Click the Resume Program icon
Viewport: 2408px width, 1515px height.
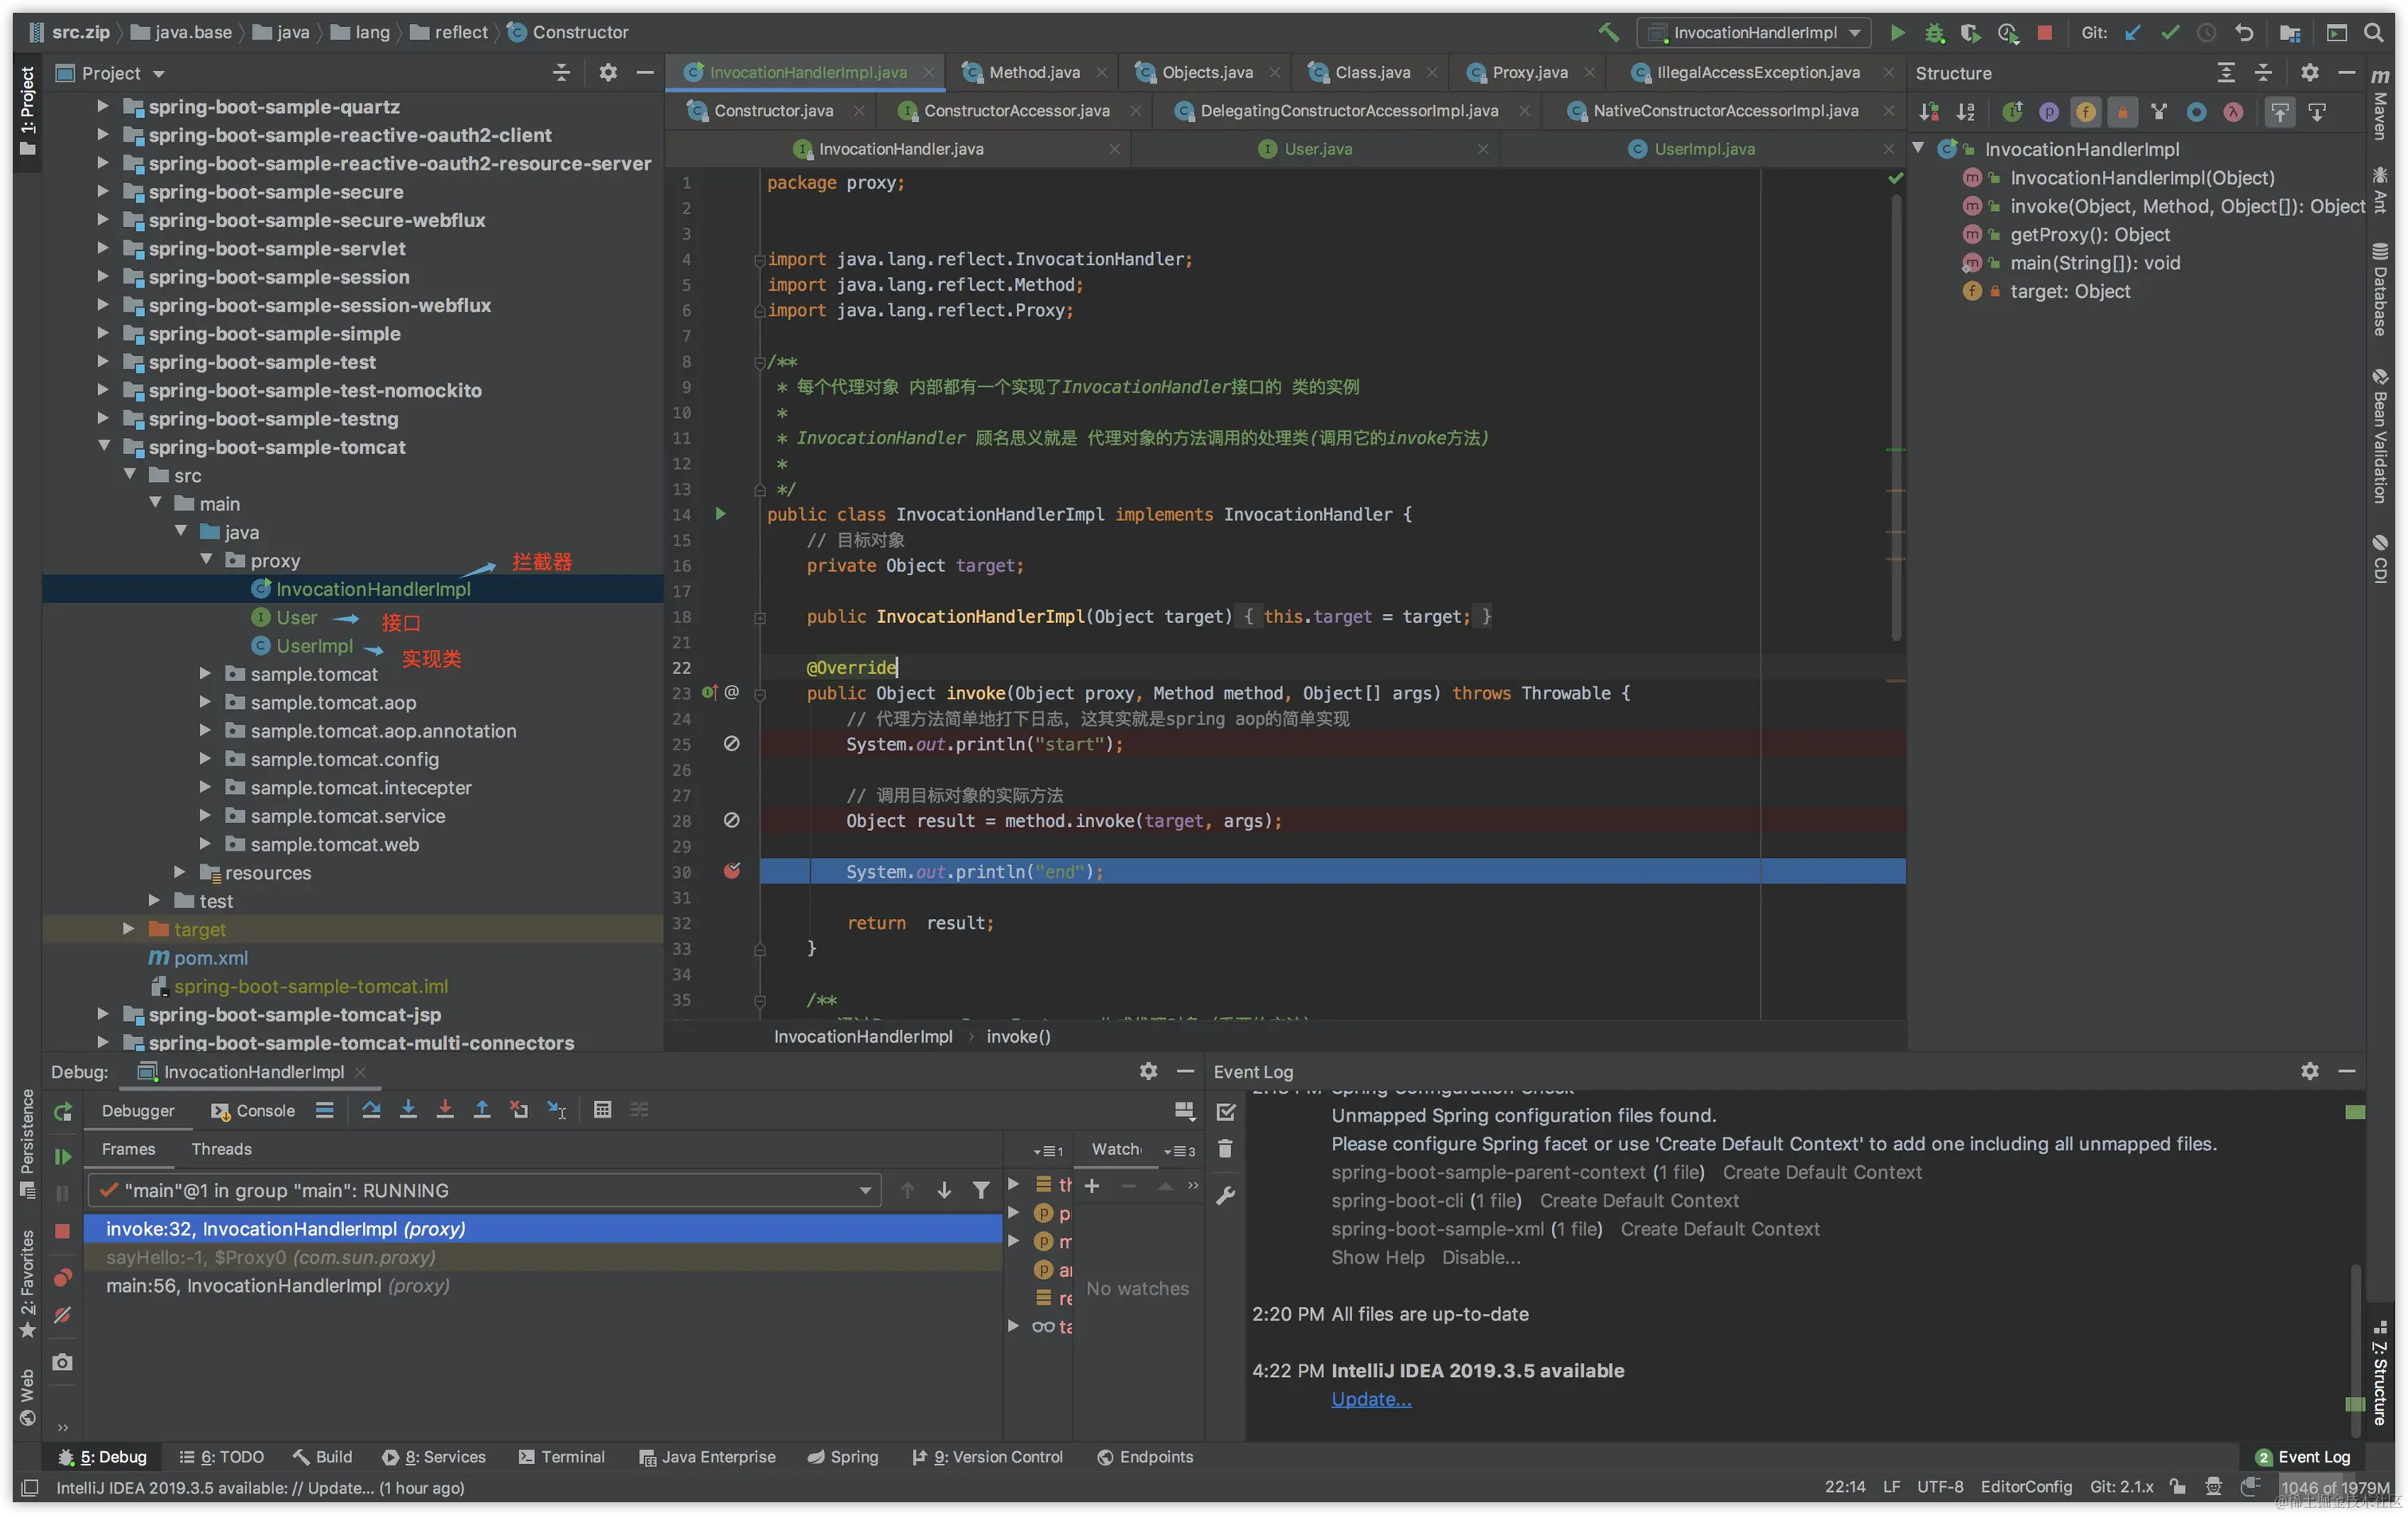(62, 1157)
